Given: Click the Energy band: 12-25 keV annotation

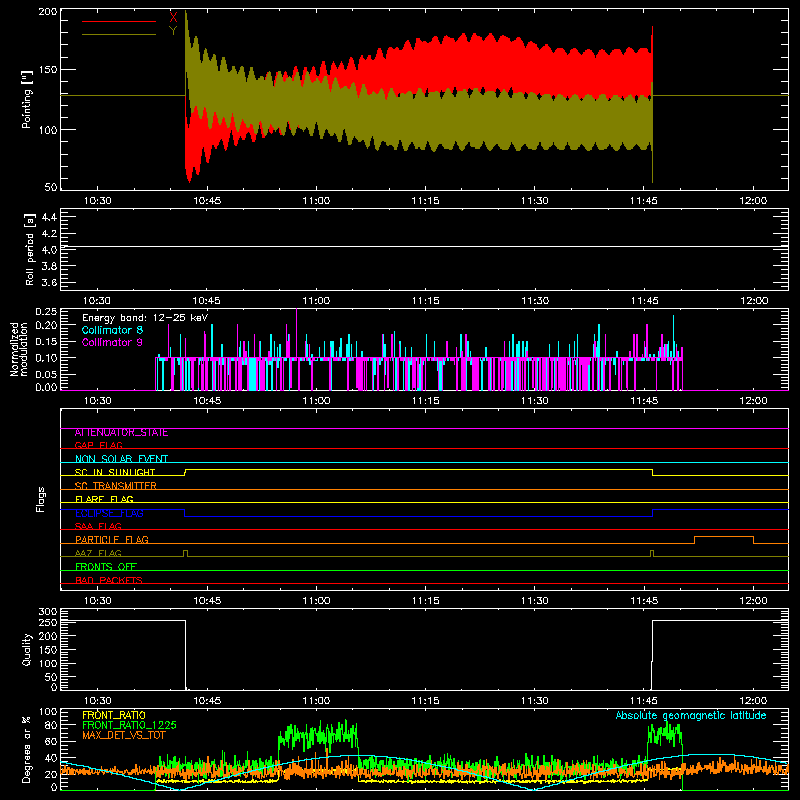Looking at the screenshot, I should (x=145, y=318).
